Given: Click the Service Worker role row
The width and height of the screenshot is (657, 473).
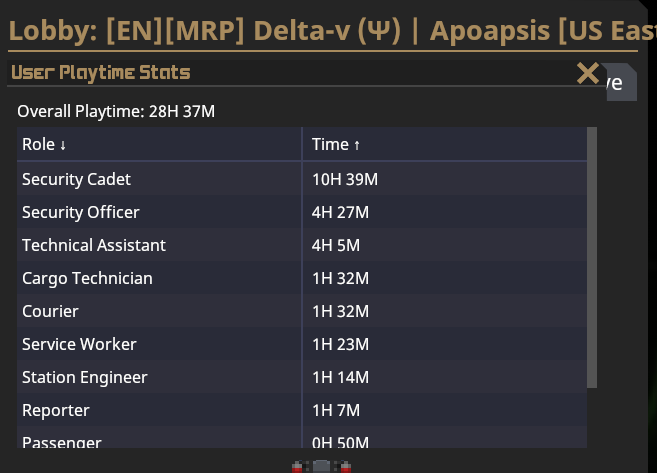Looking at the screenshot, I should [302, 344].
